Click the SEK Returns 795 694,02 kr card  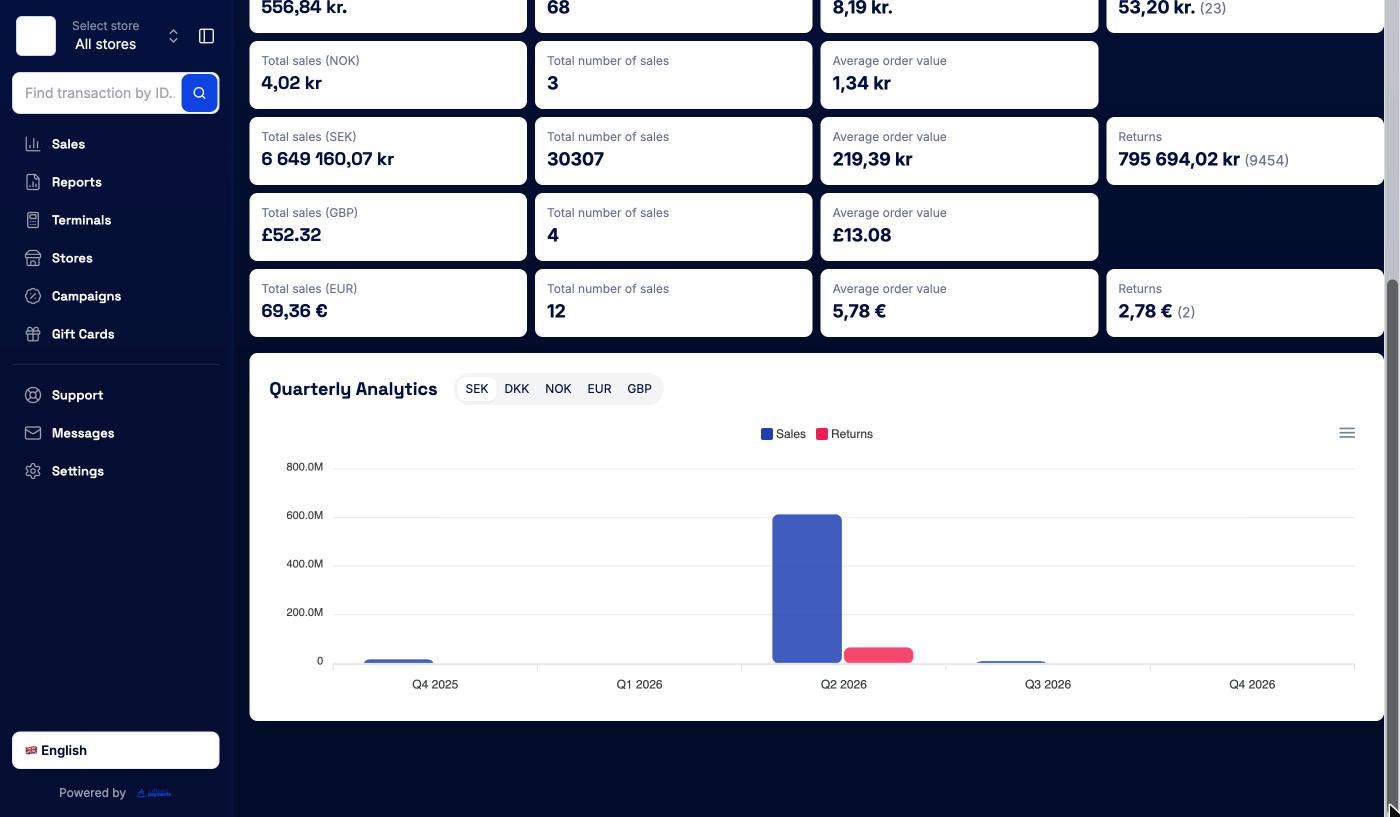(1245, 151)
